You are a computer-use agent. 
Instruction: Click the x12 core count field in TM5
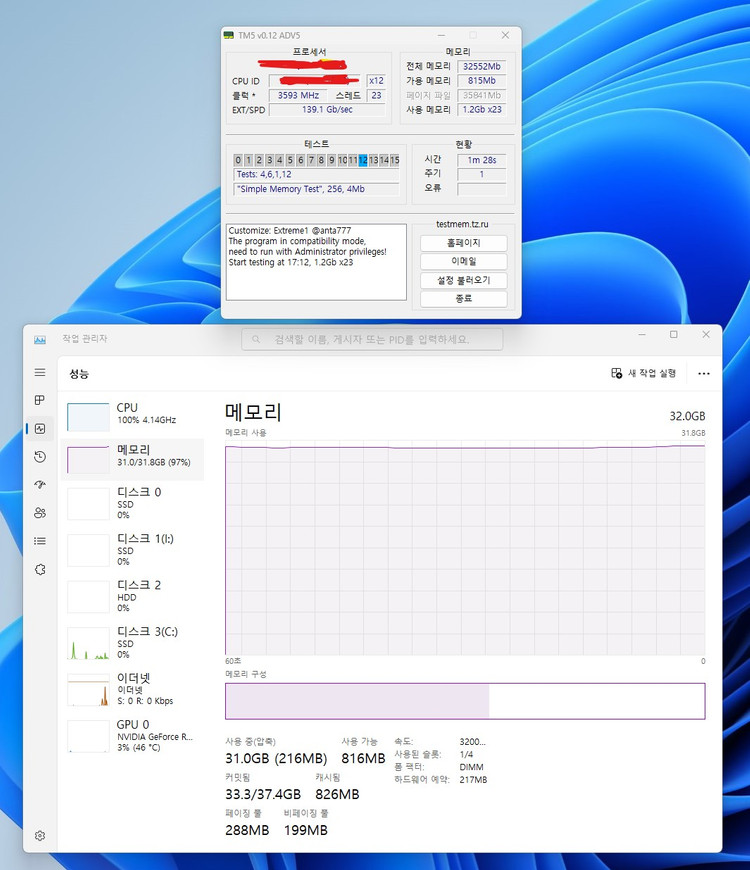pyautogui.click(x=376, y=81)
